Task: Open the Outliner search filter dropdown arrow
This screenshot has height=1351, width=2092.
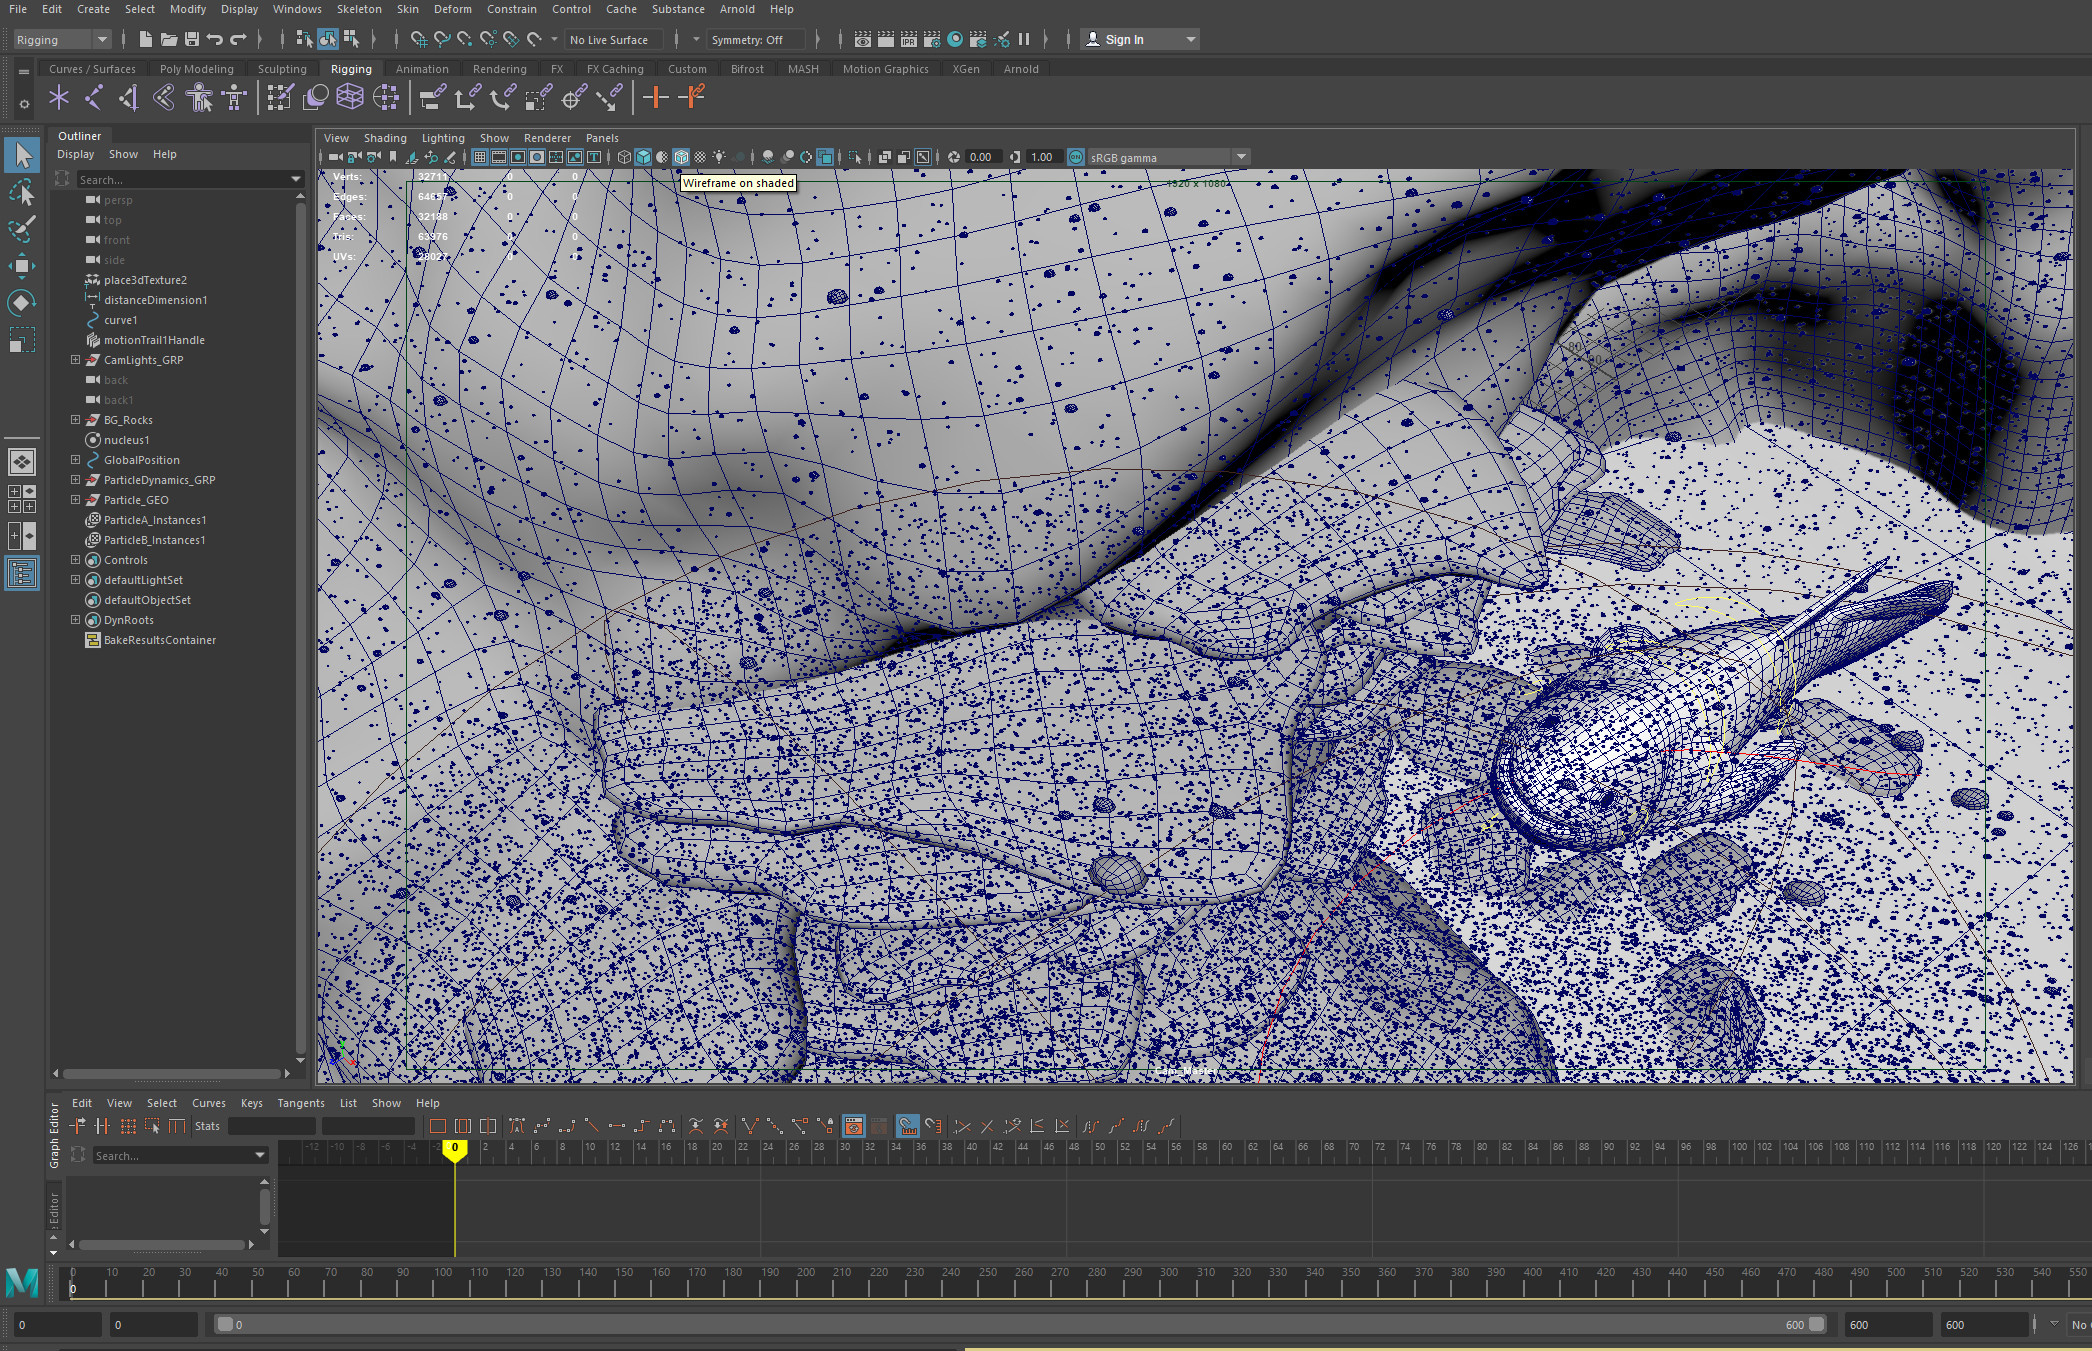Action: tap(295, 179)
